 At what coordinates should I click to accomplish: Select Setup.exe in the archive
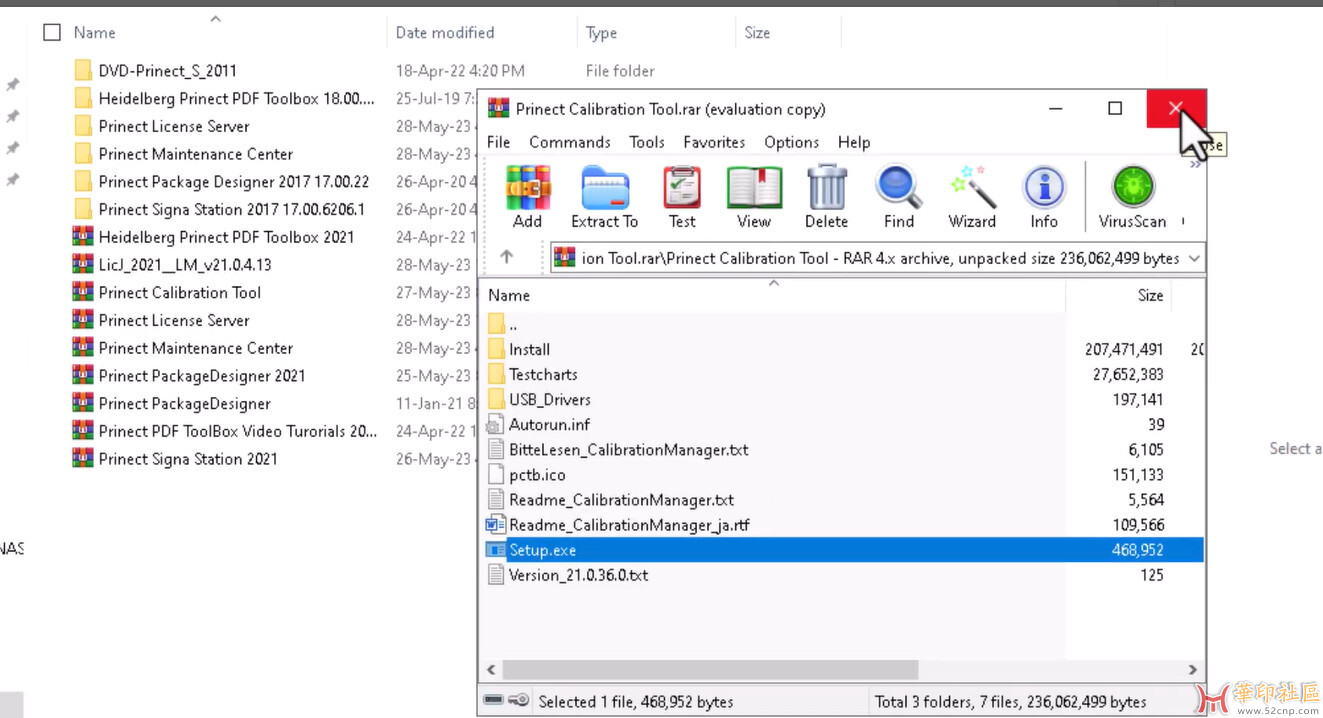(x=843, y=549)
